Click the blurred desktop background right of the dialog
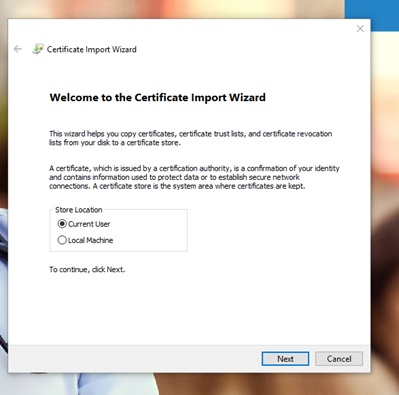This screenshot has width=399, height=395. pos(385,200)
